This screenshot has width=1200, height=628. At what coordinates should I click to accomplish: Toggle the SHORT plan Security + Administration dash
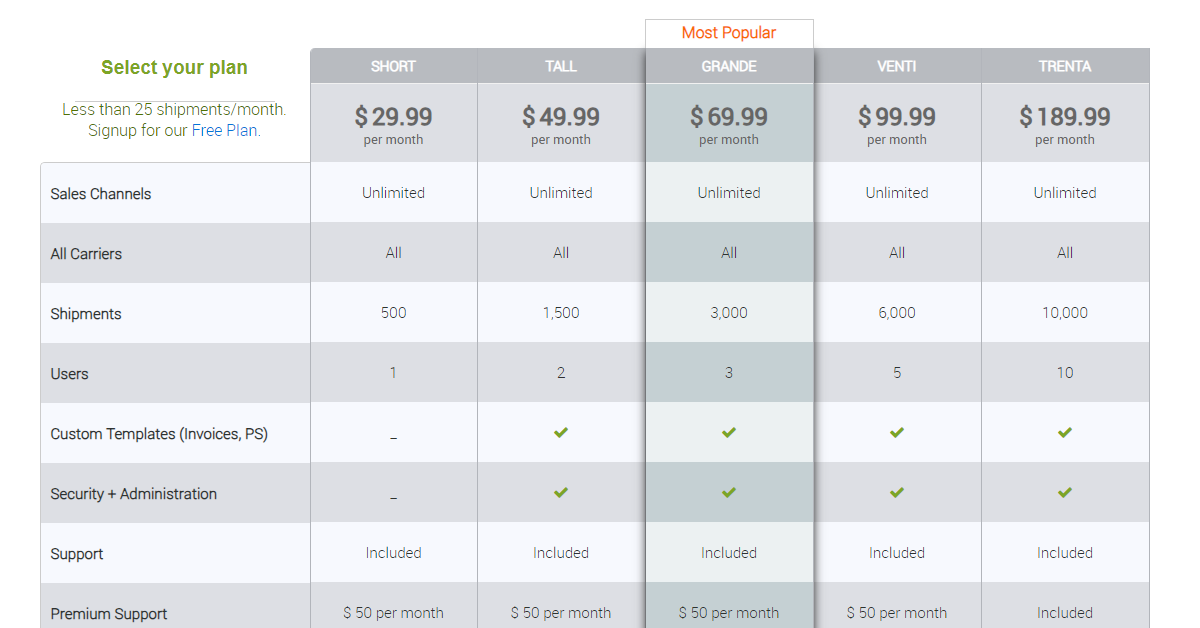point(393,495)
